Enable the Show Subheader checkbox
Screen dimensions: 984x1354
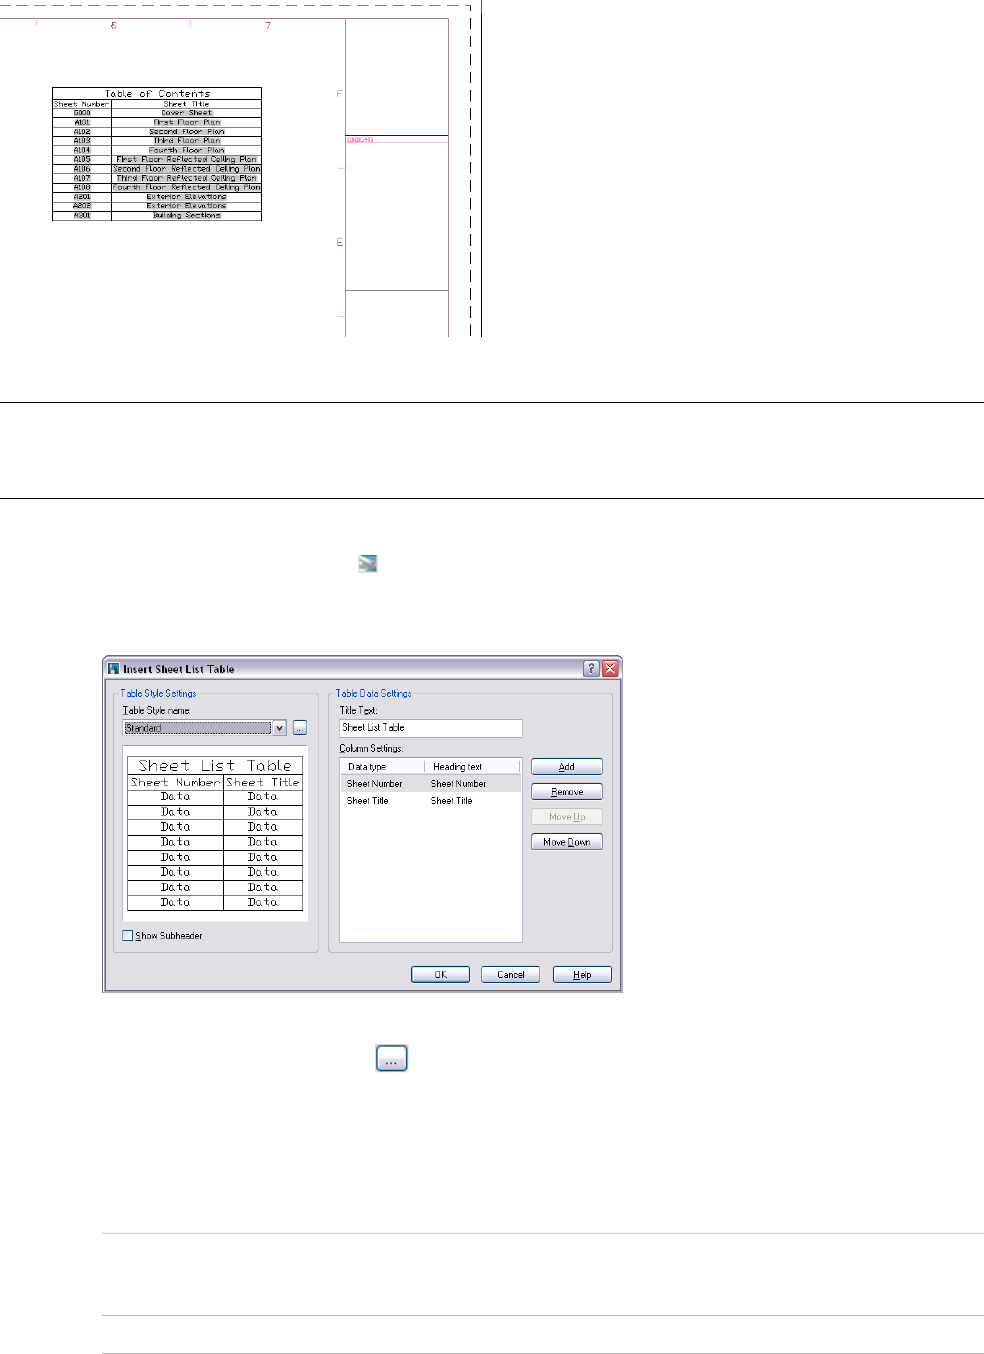tap(127, 936)
